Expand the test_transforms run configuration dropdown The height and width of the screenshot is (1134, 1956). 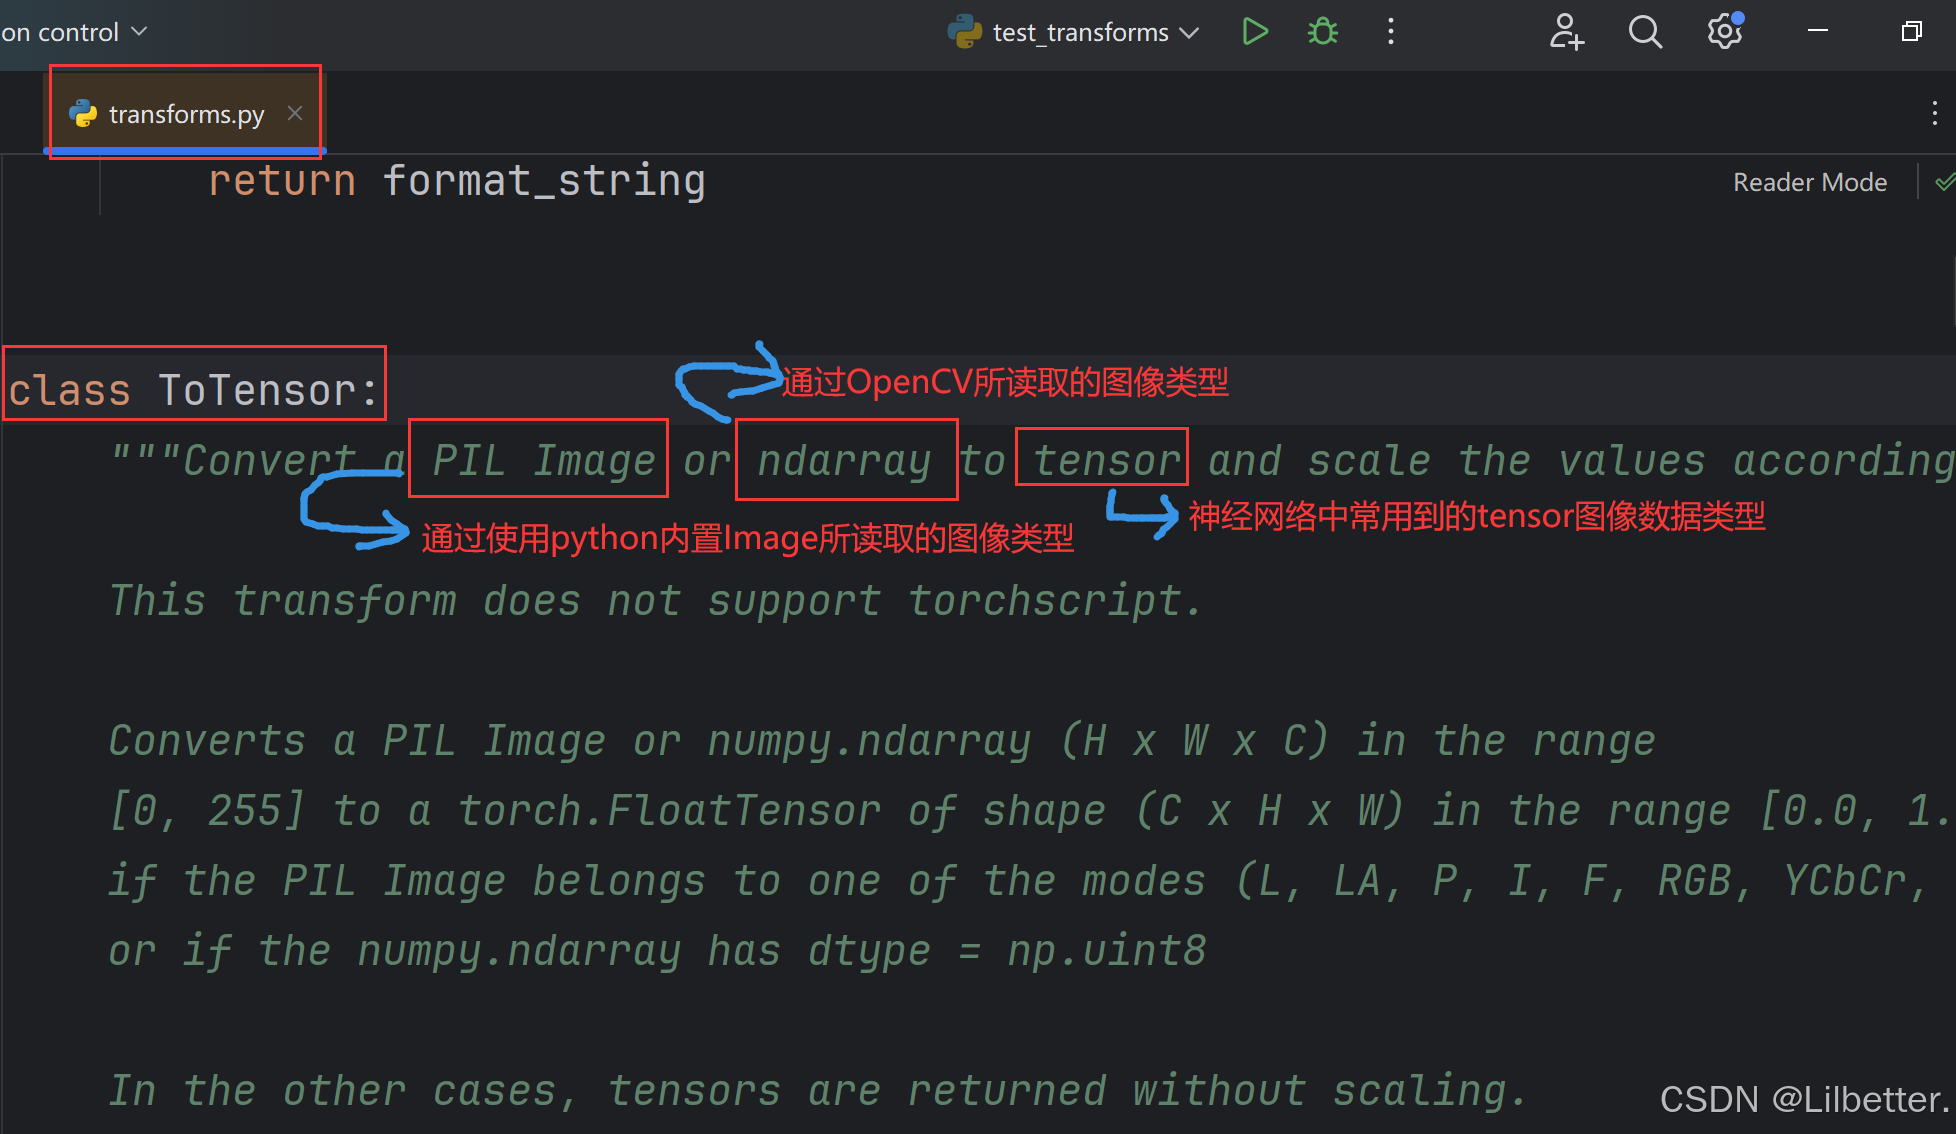coord(1189,32)
